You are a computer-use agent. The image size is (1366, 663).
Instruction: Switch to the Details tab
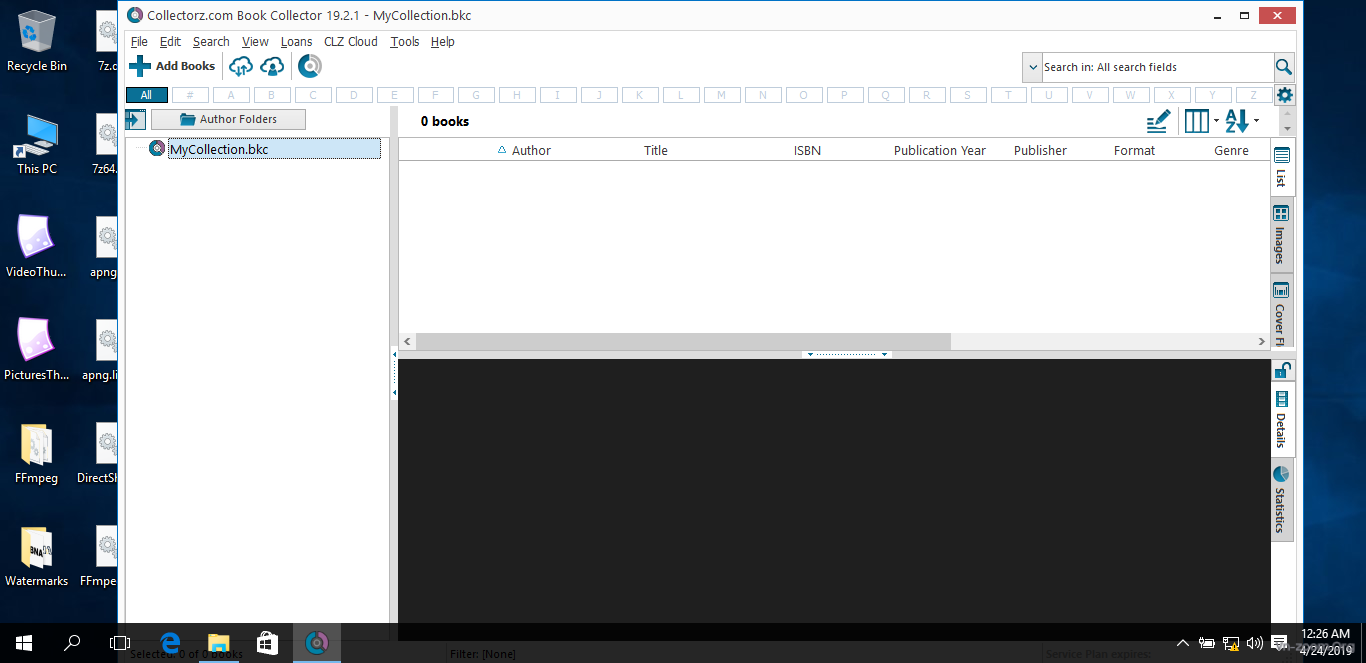[1281, 419]
